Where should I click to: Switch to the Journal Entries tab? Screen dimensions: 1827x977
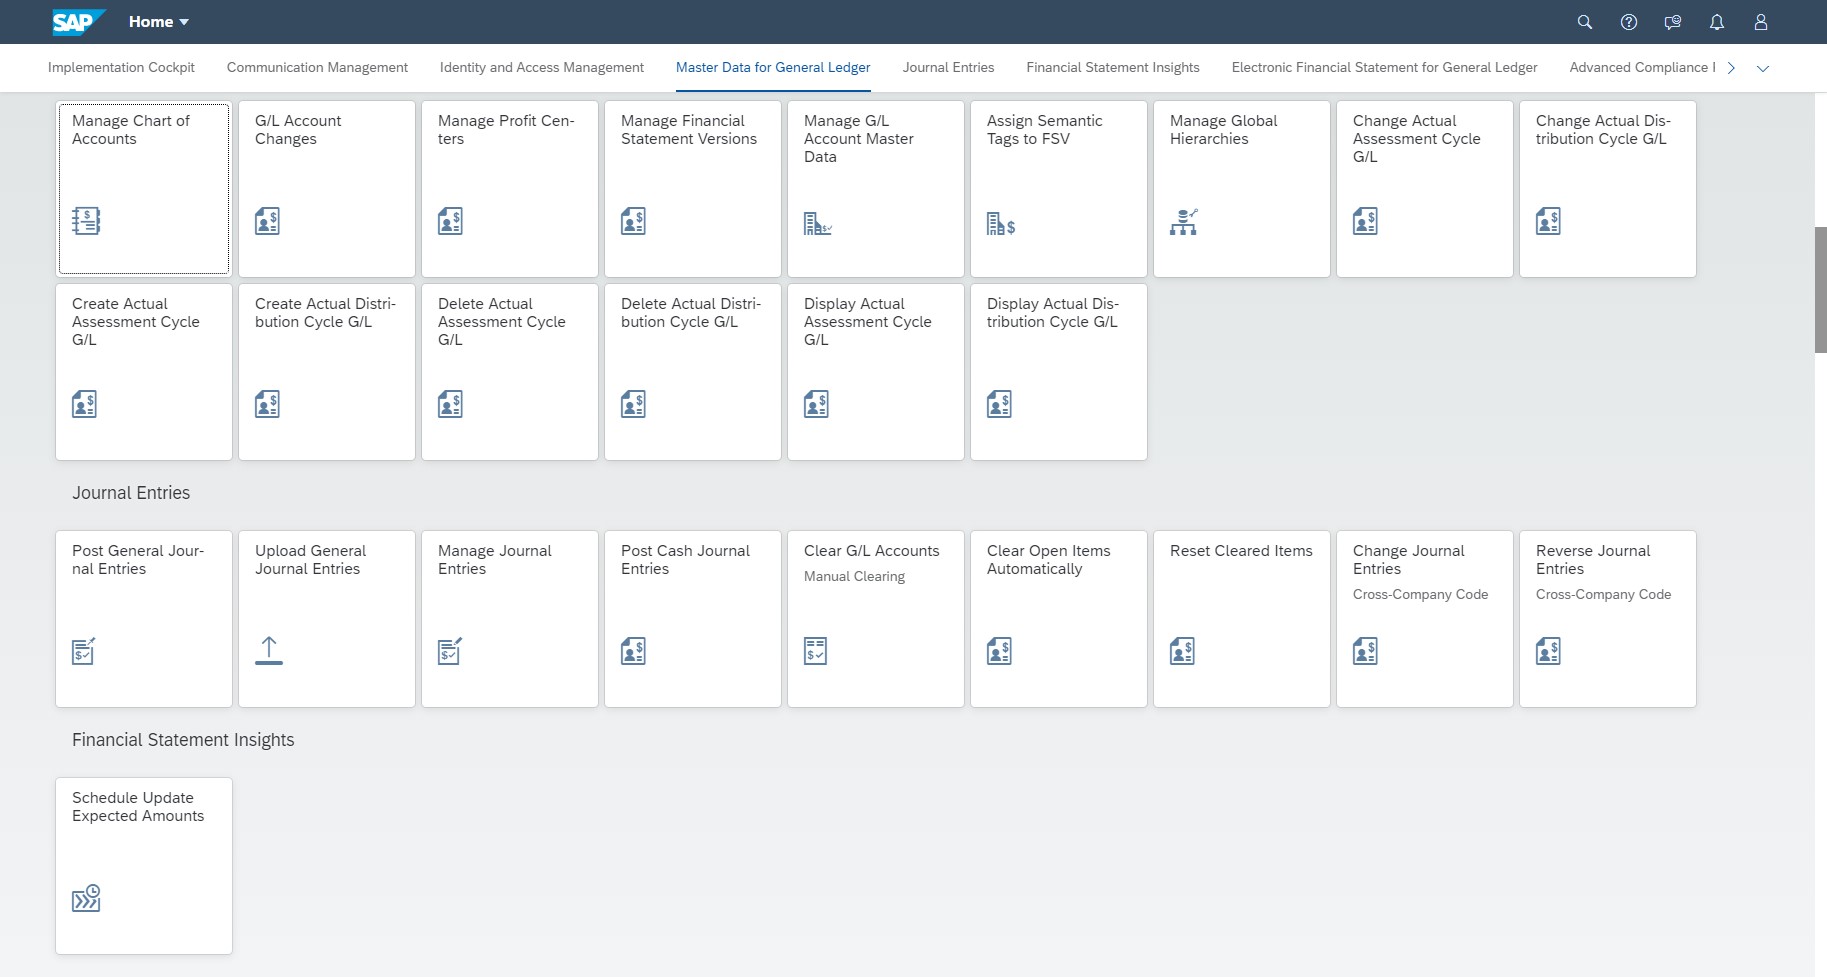(x=947, y=68)
